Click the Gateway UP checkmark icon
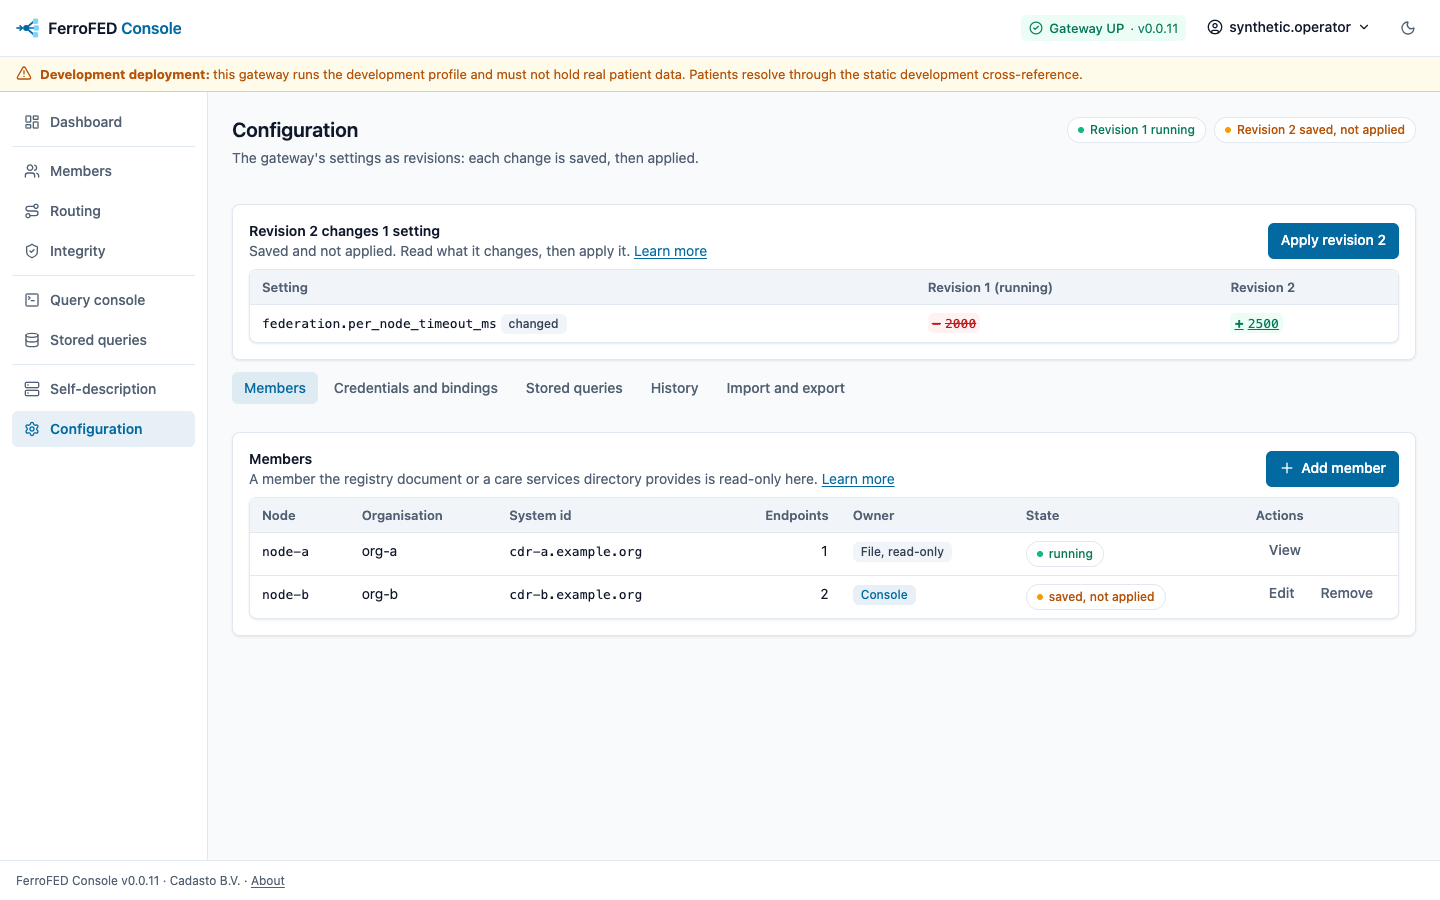 [x=1036, y=28]
